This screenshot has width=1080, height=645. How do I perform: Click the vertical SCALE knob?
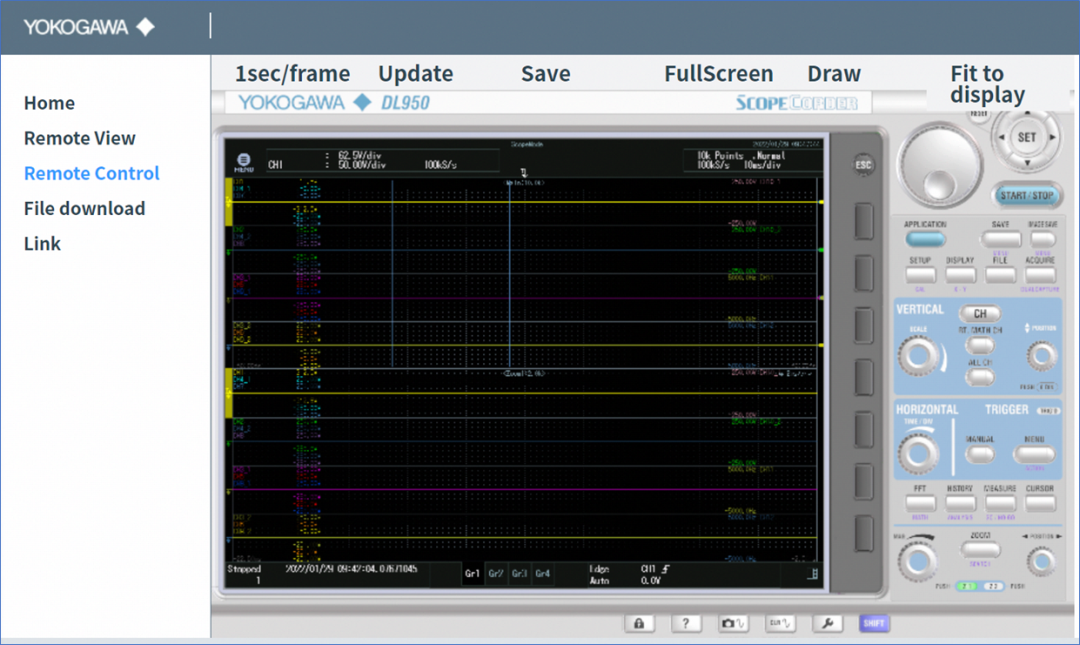click(x=919, y=356)
